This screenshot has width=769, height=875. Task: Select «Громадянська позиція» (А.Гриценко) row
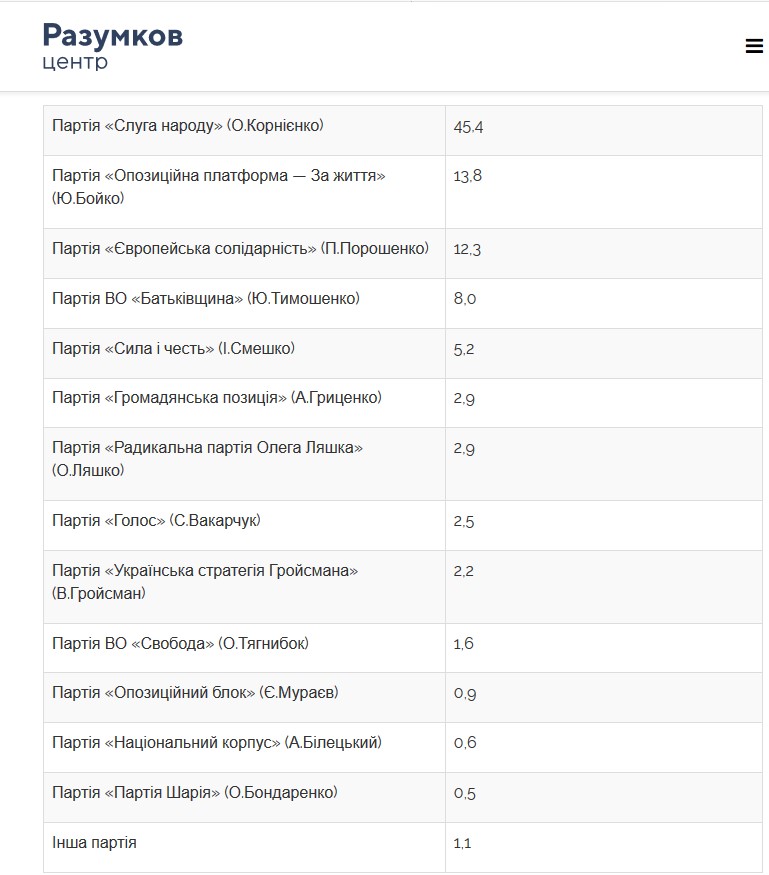(403, 403)
